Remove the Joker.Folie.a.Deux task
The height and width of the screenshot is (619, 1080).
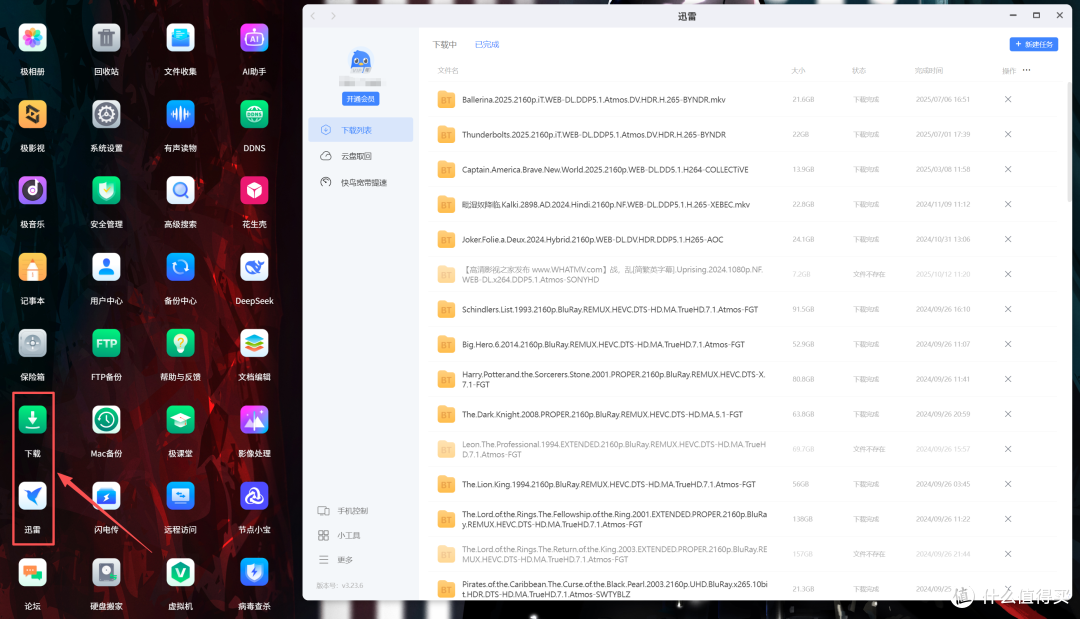(x=1008, y=240)
